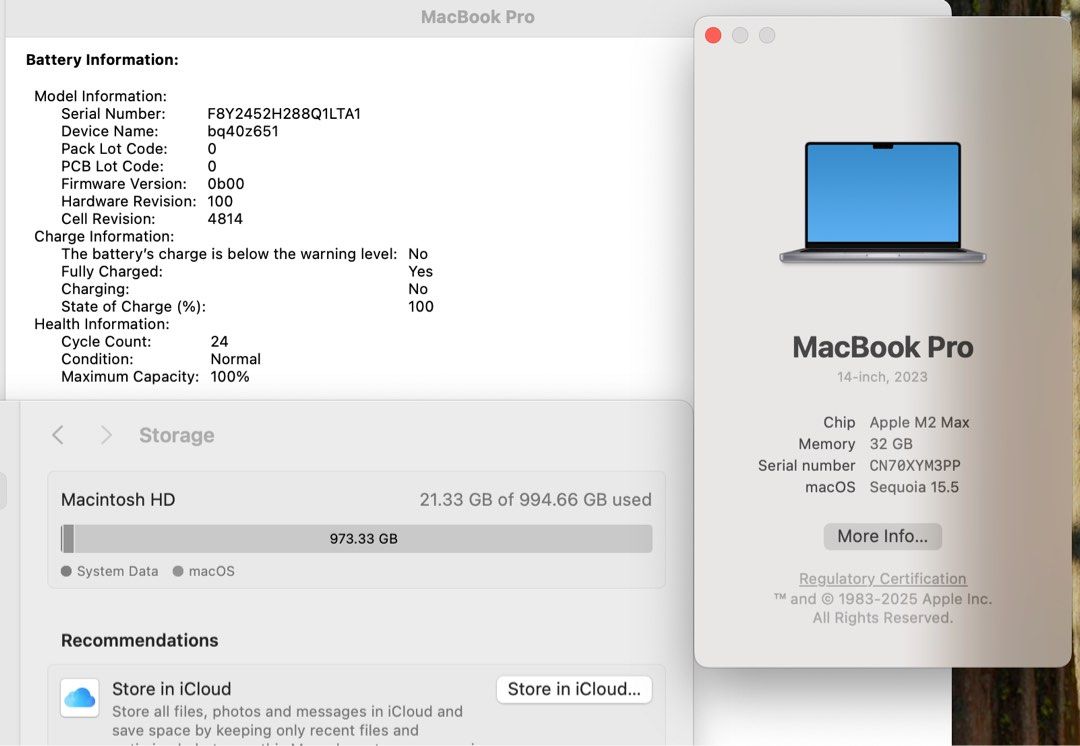Image resolution: width=1080 pixels, height=746 pixels.
Task: Click the Store in iCloud heading text
Action: (172, 689)
